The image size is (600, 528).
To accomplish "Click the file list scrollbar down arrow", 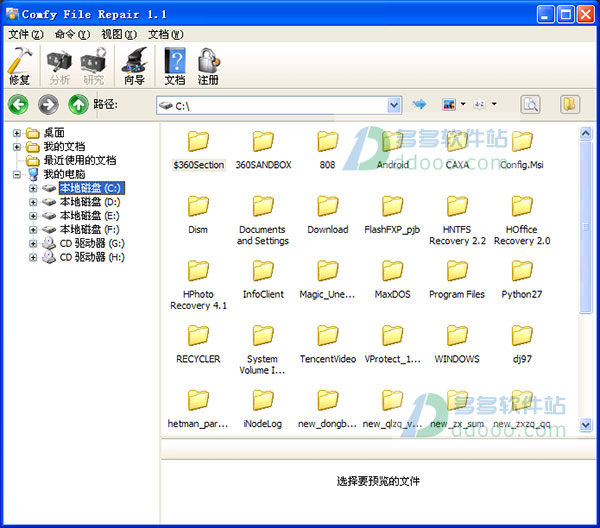I will click(x=585, y=424).
